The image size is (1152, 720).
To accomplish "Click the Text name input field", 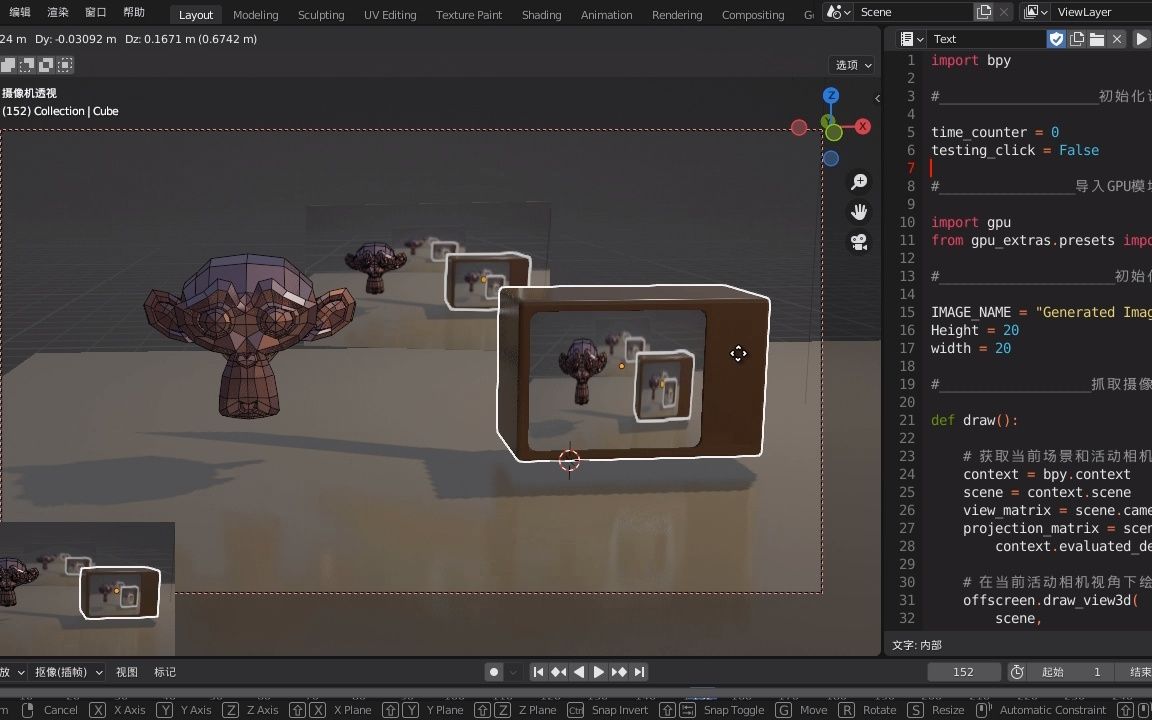I will (x=988, y=38).
